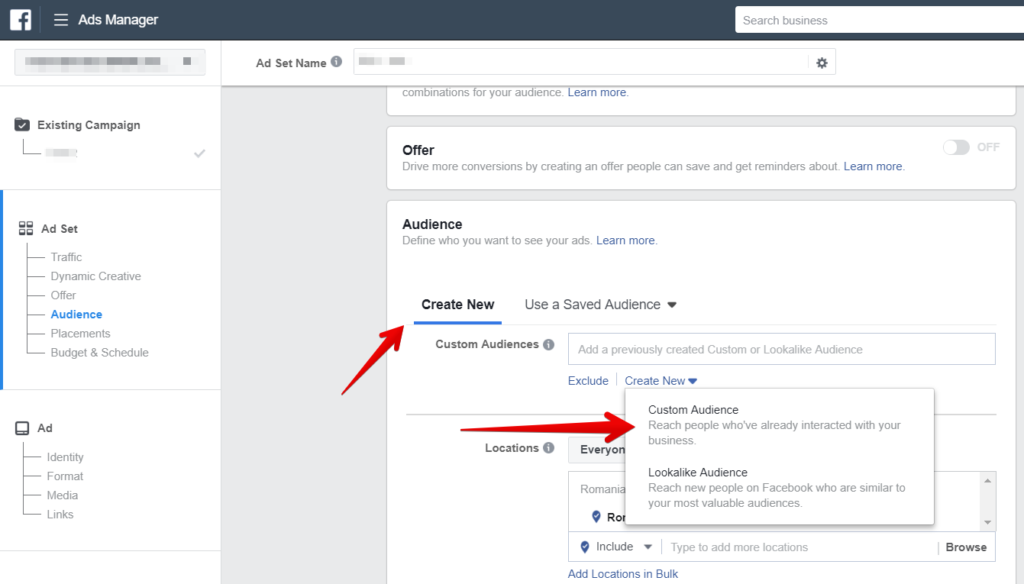The height and width of the screenshot is (584, 1024).
Task: Click Learn more in the Offer section
Action: pyautogui.click(x=873, y=167)
